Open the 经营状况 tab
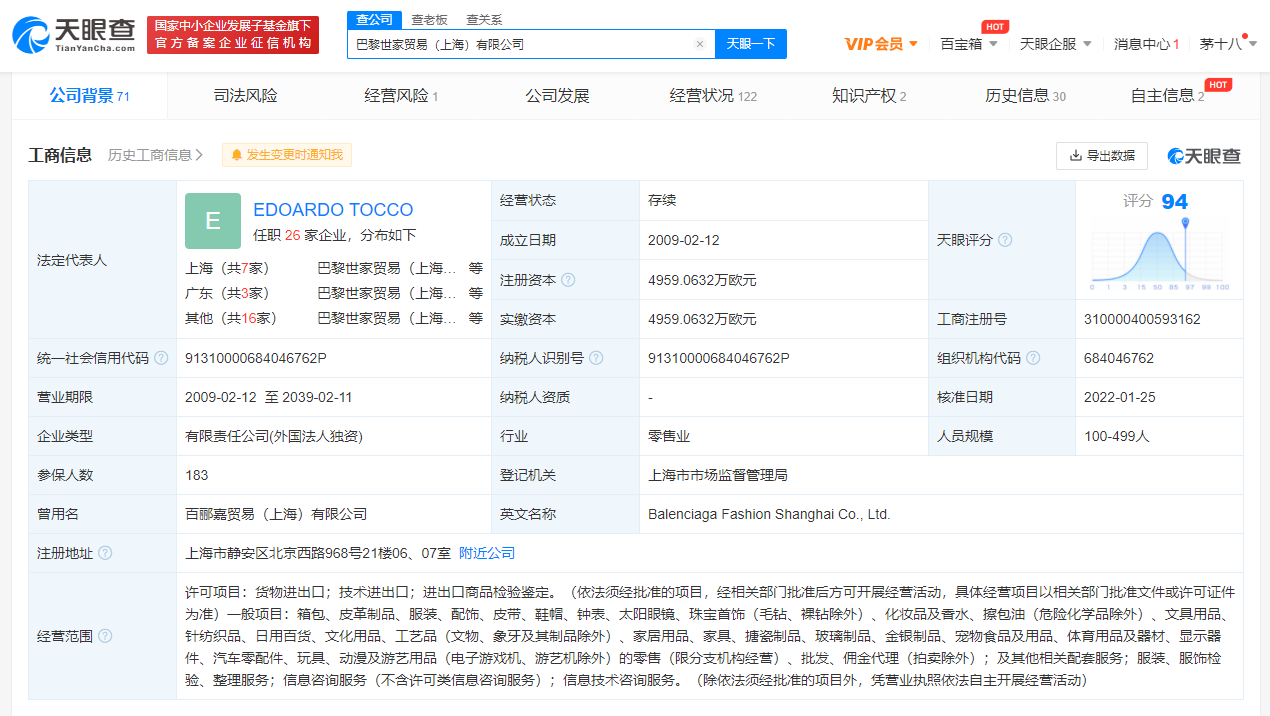This screenshot has width=1270, height=716. coord(713,96)
